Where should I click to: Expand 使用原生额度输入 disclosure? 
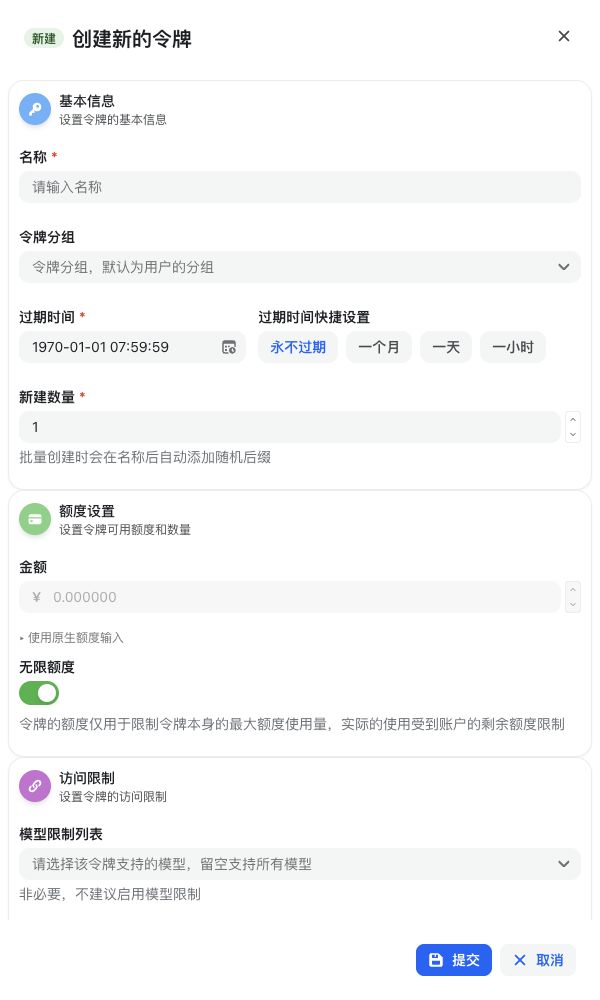(71, 638)
